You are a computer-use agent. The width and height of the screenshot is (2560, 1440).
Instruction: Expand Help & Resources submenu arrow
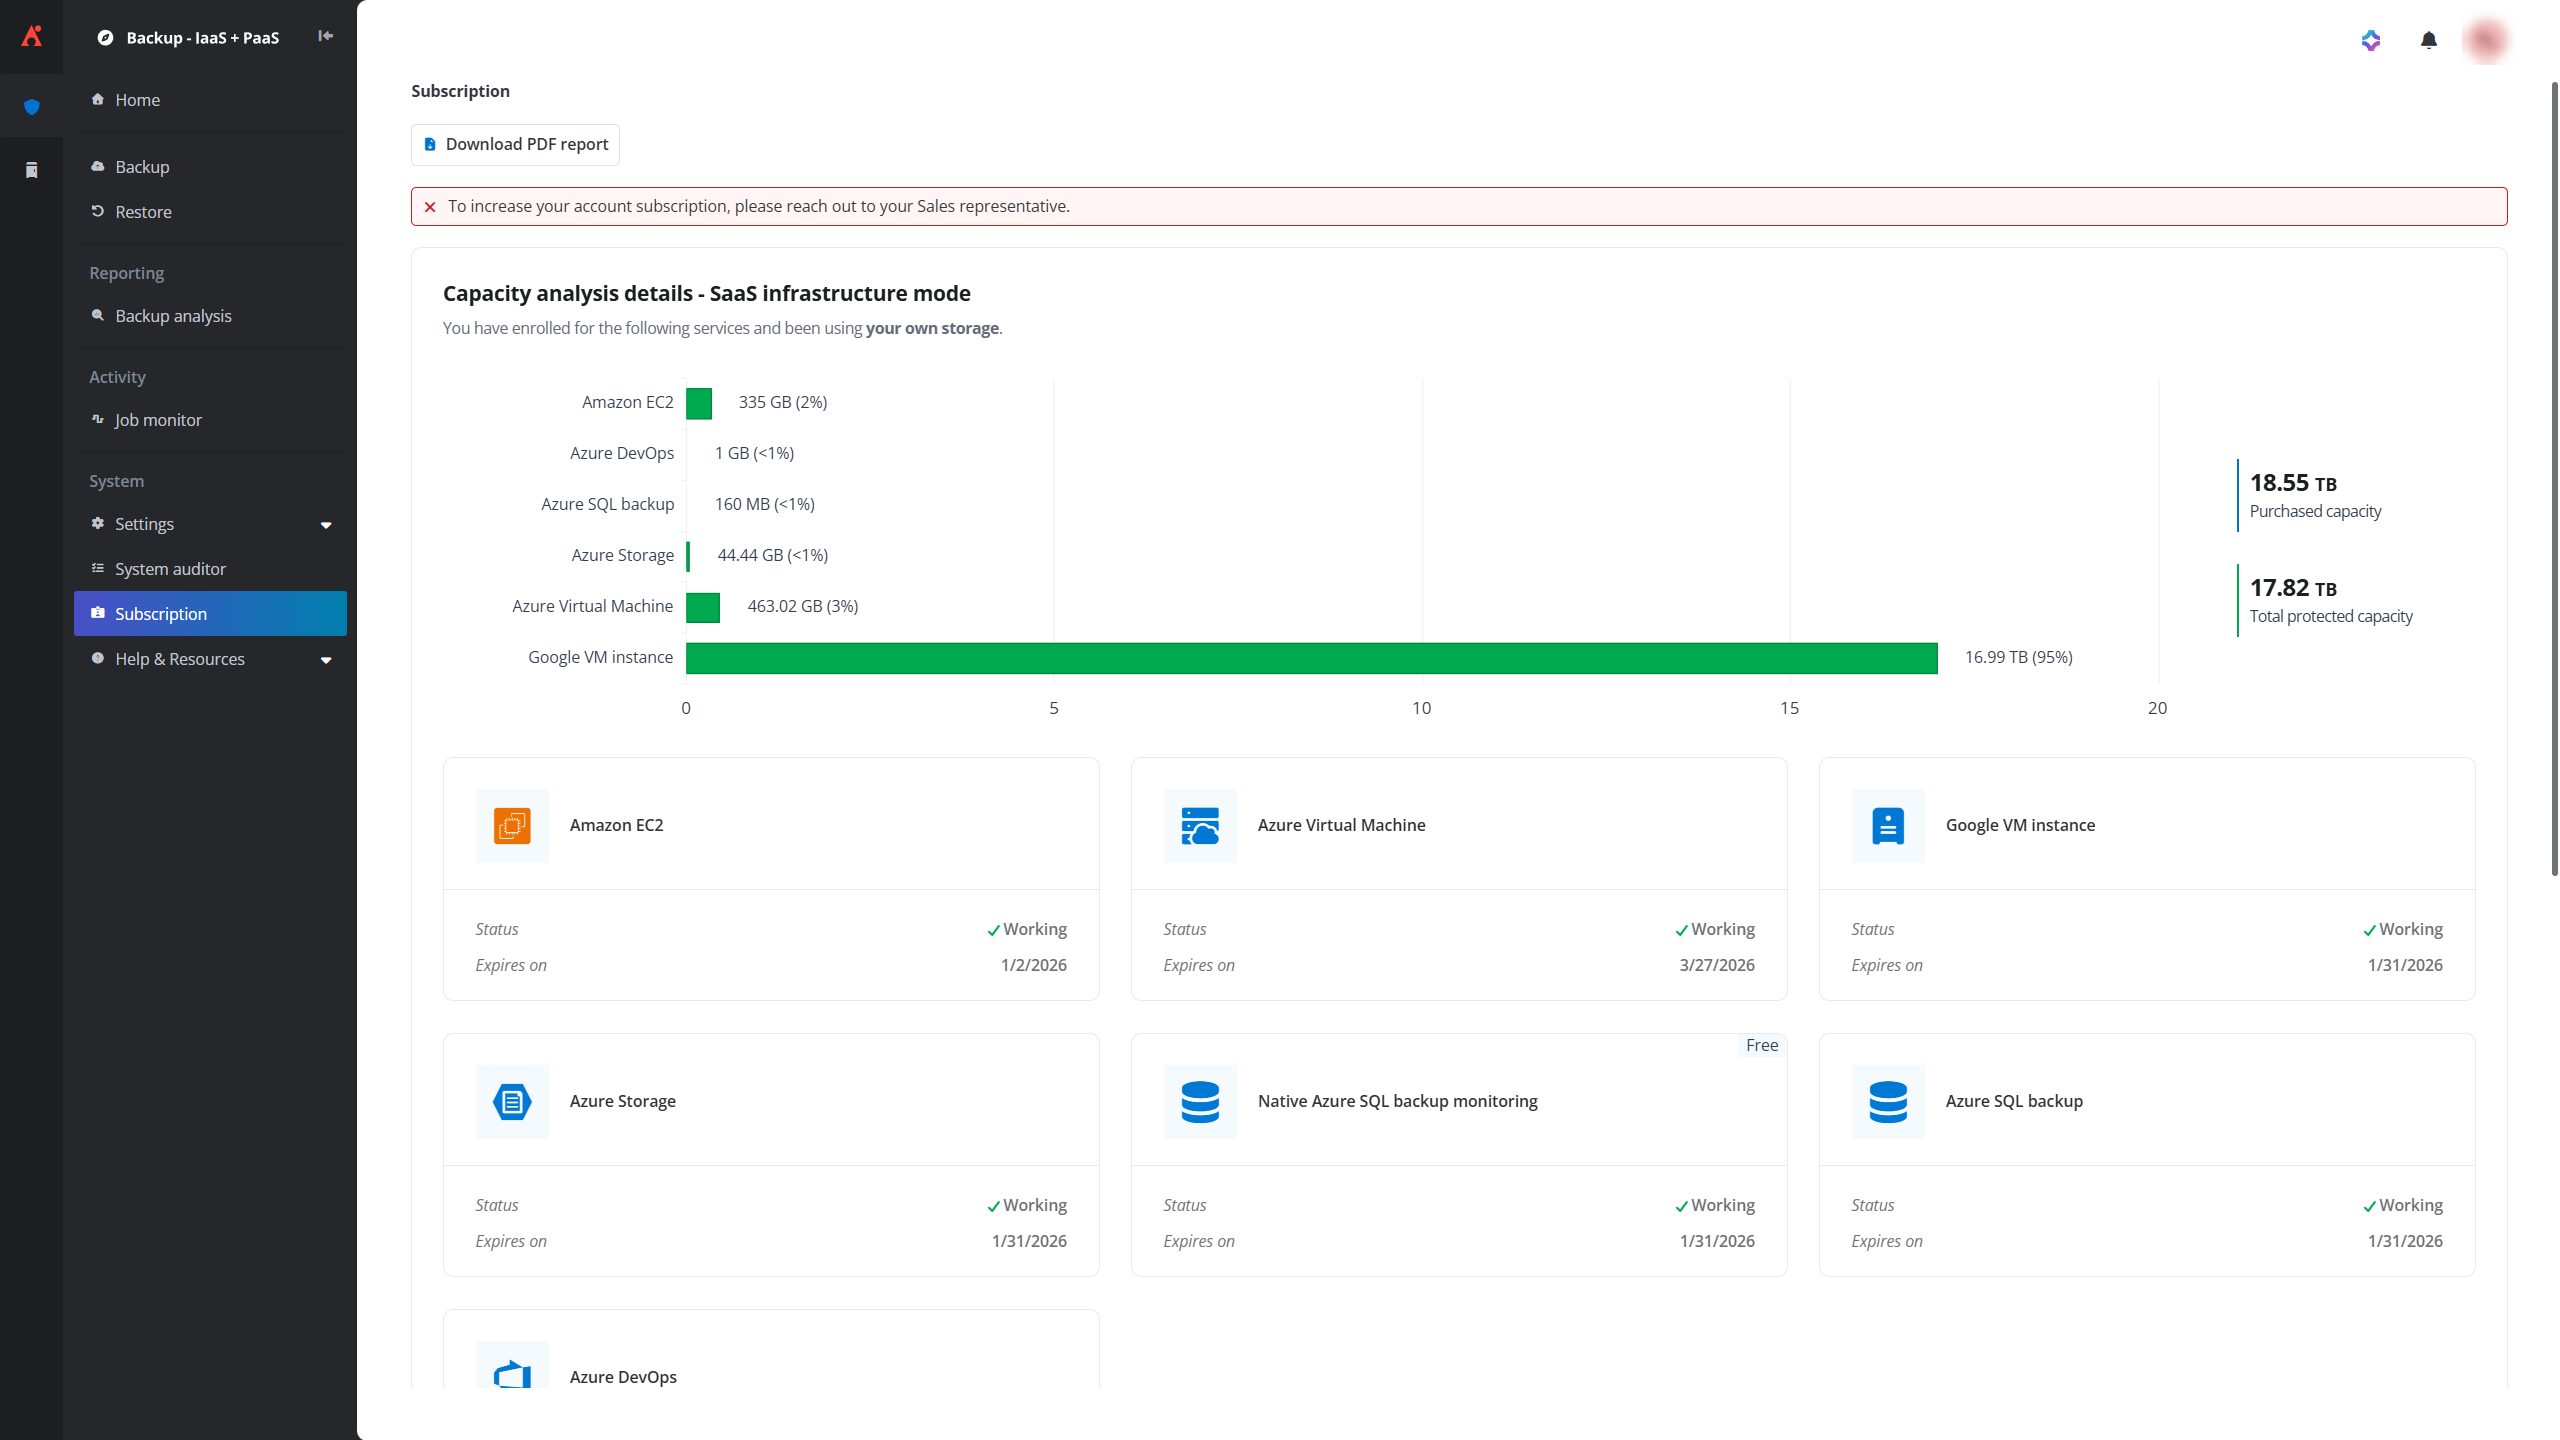point(326,660)
